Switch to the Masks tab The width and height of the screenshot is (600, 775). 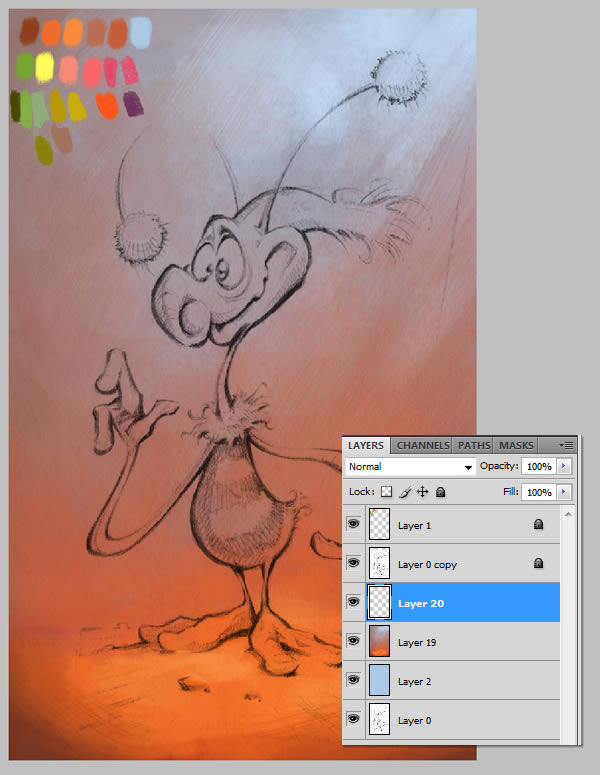click(x=516, y=445)
